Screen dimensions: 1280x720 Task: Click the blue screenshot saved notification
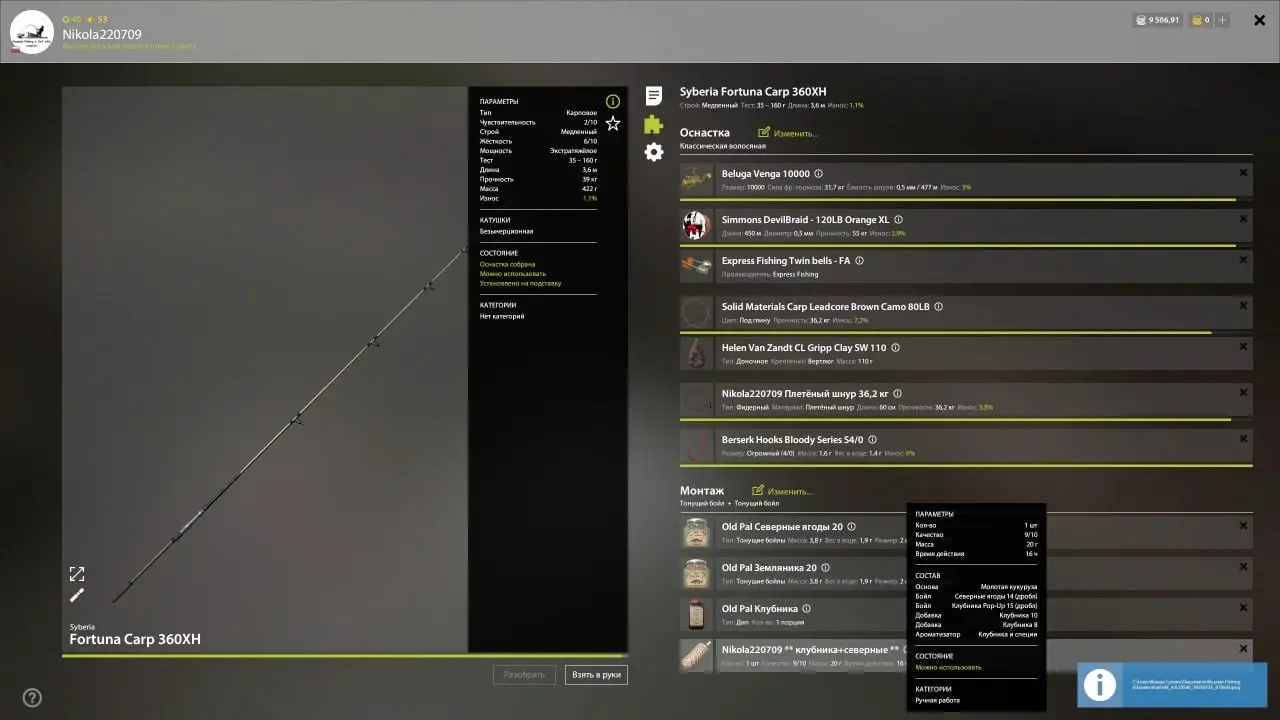(x=1172, y=685)
